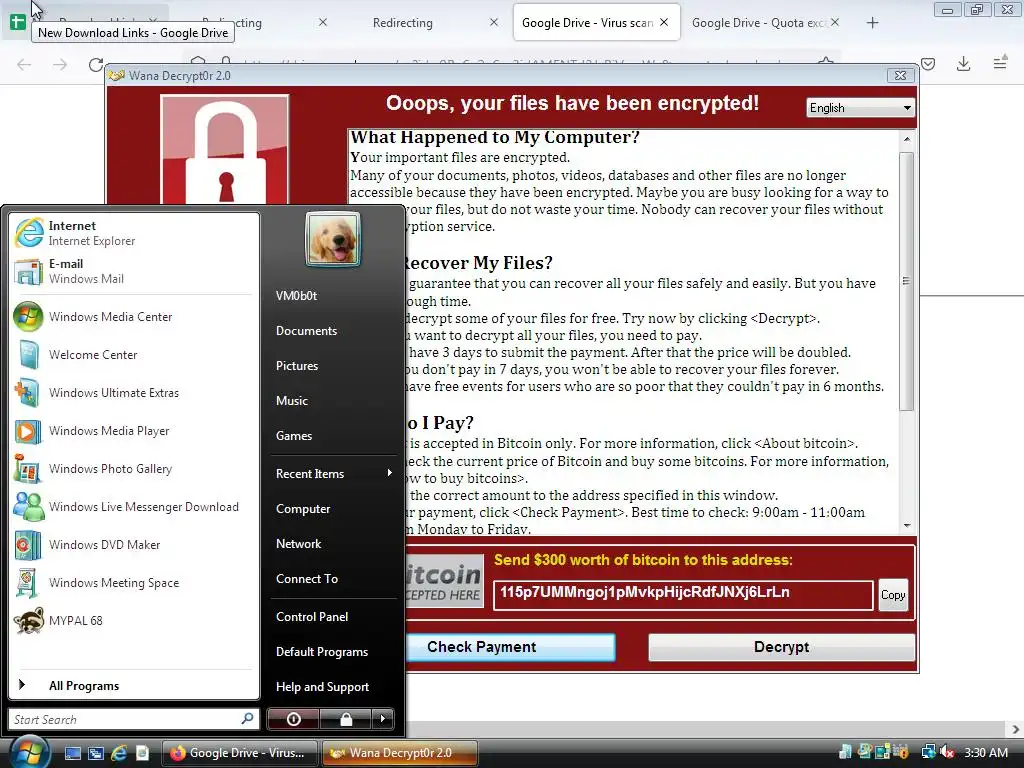Open VM0b0t user folder
The height and width of the screenshot is (768, 1024).
tap(333, 296)
